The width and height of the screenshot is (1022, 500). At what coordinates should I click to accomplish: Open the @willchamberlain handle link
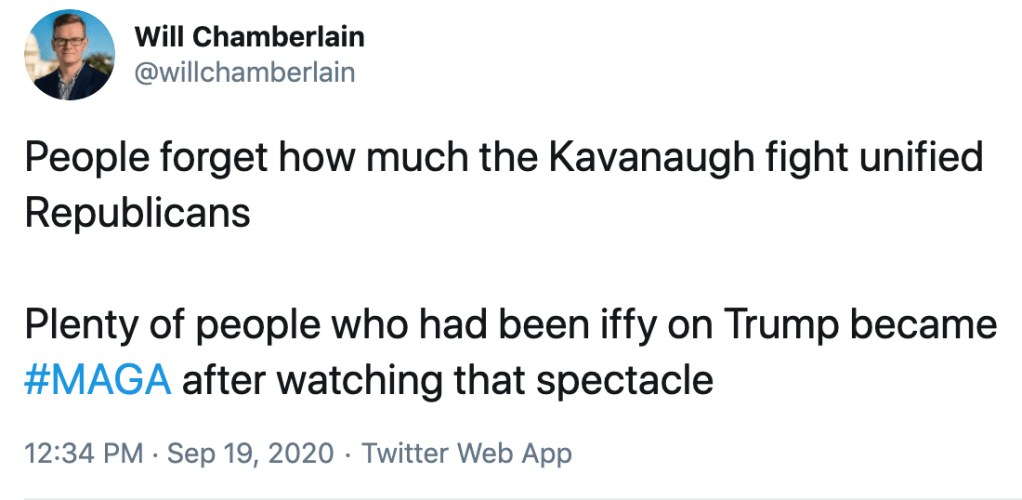click(x=244, y=73)
